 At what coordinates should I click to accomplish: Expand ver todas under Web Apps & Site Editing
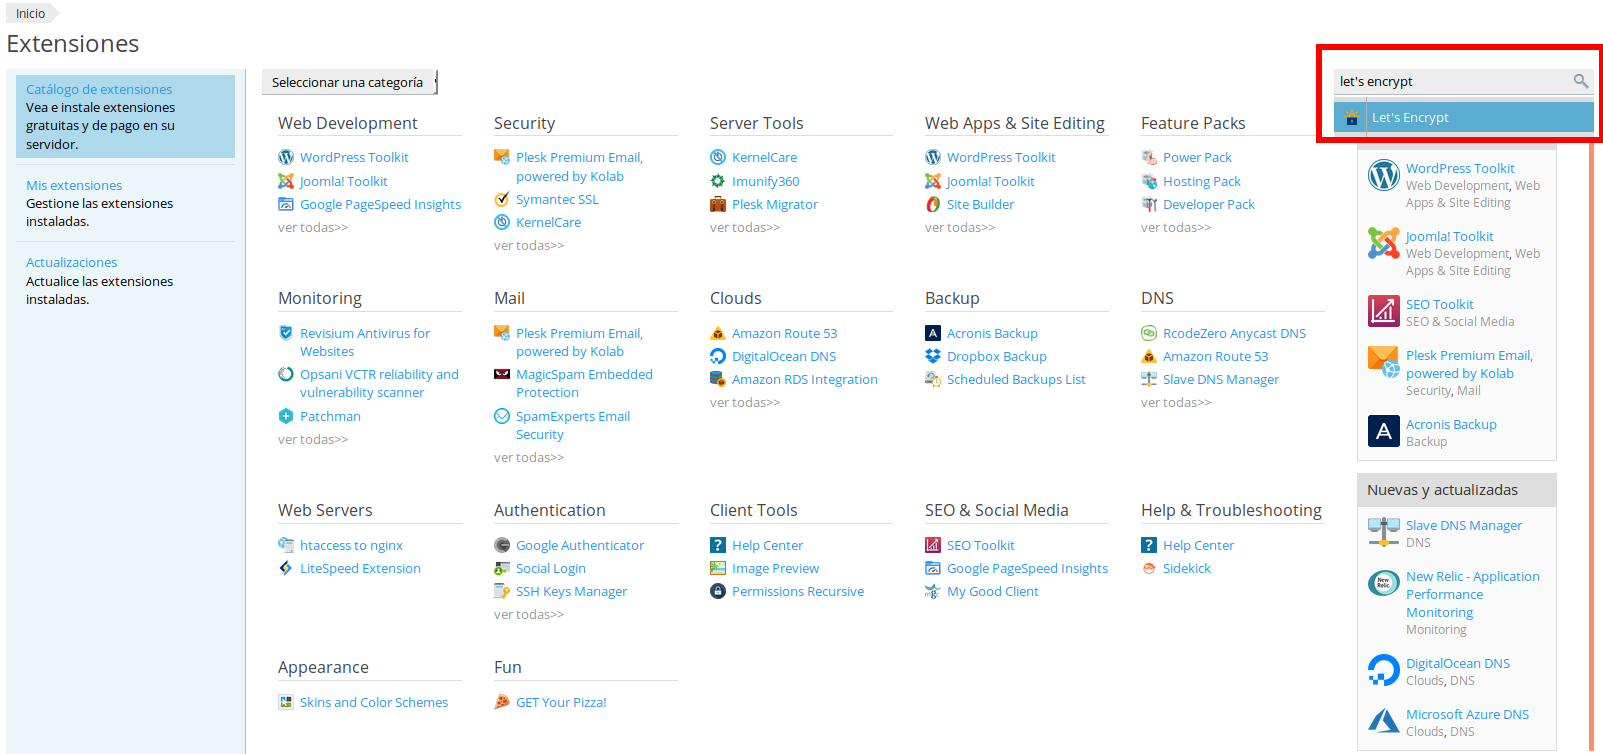(960, 227)
